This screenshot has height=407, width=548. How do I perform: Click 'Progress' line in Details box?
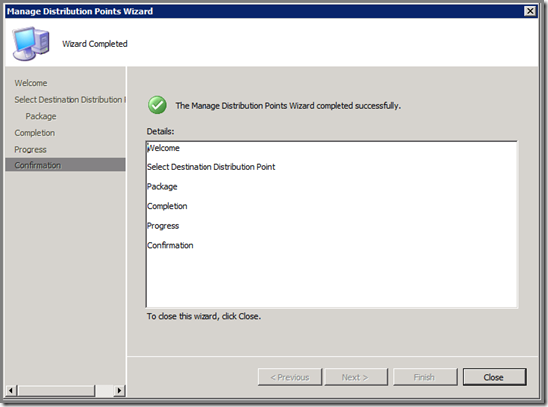pos(163,226)
